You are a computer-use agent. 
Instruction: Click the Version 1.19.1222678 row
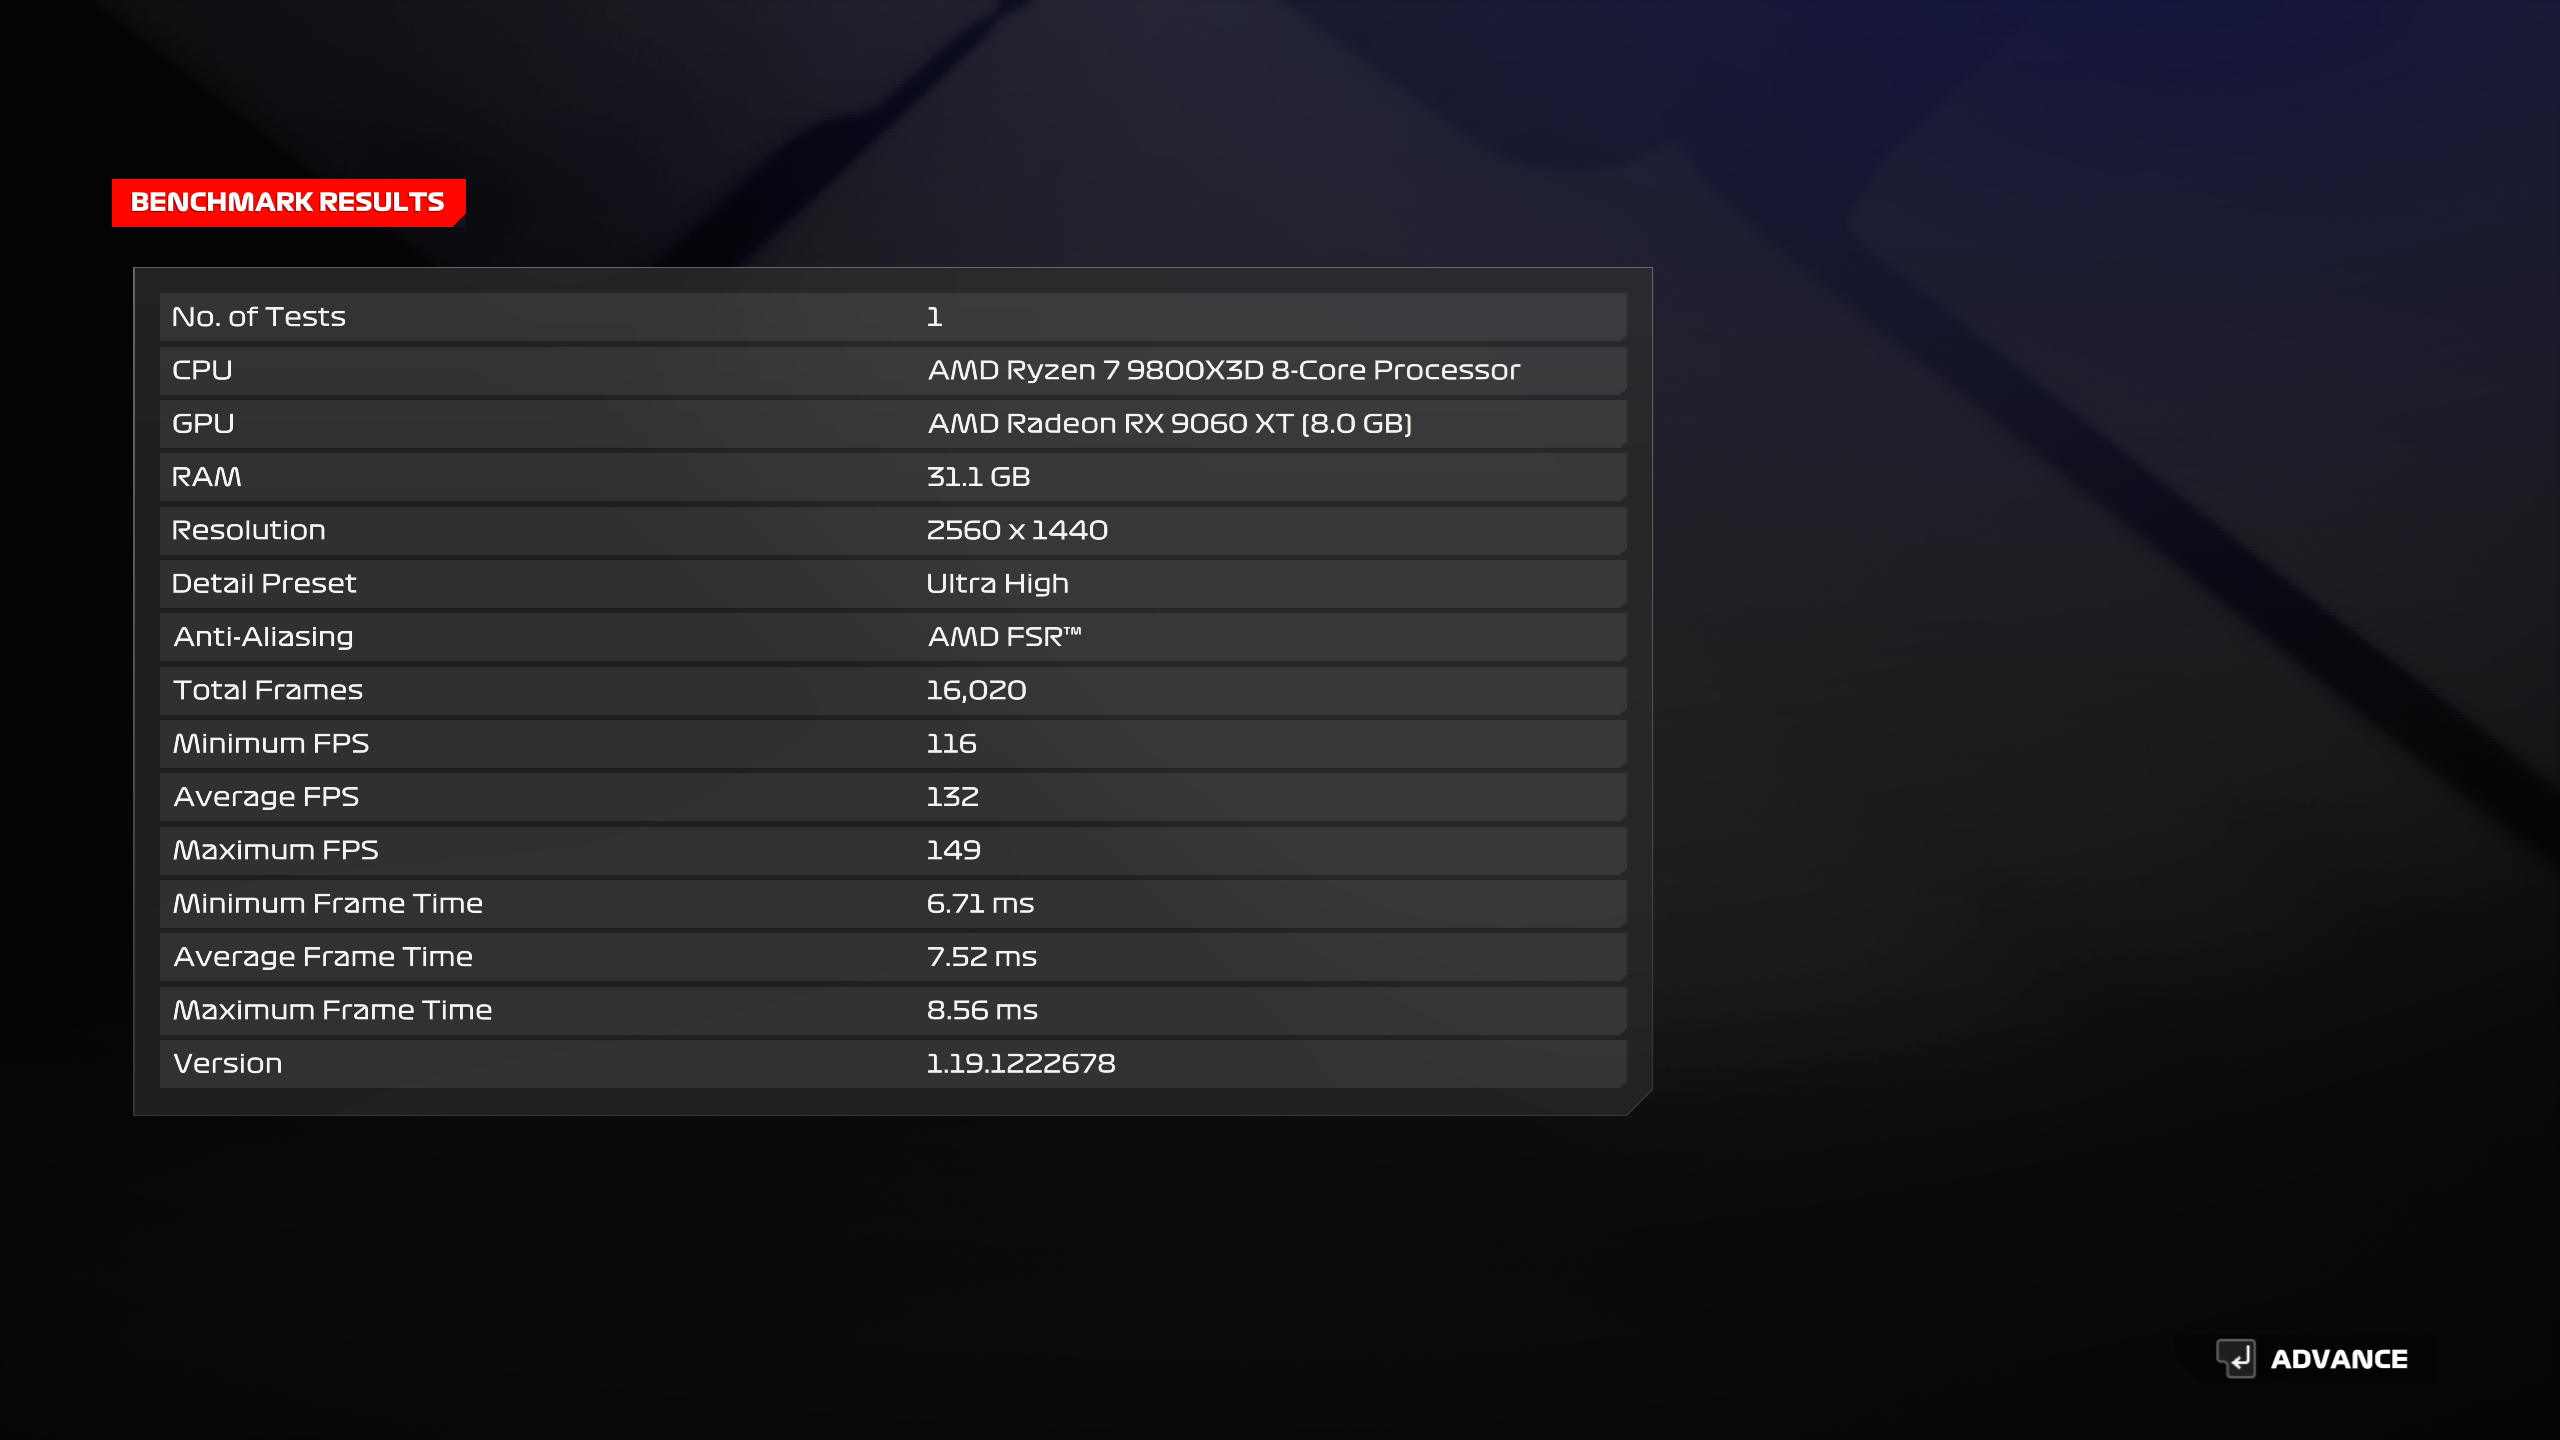click(893, 1064)
